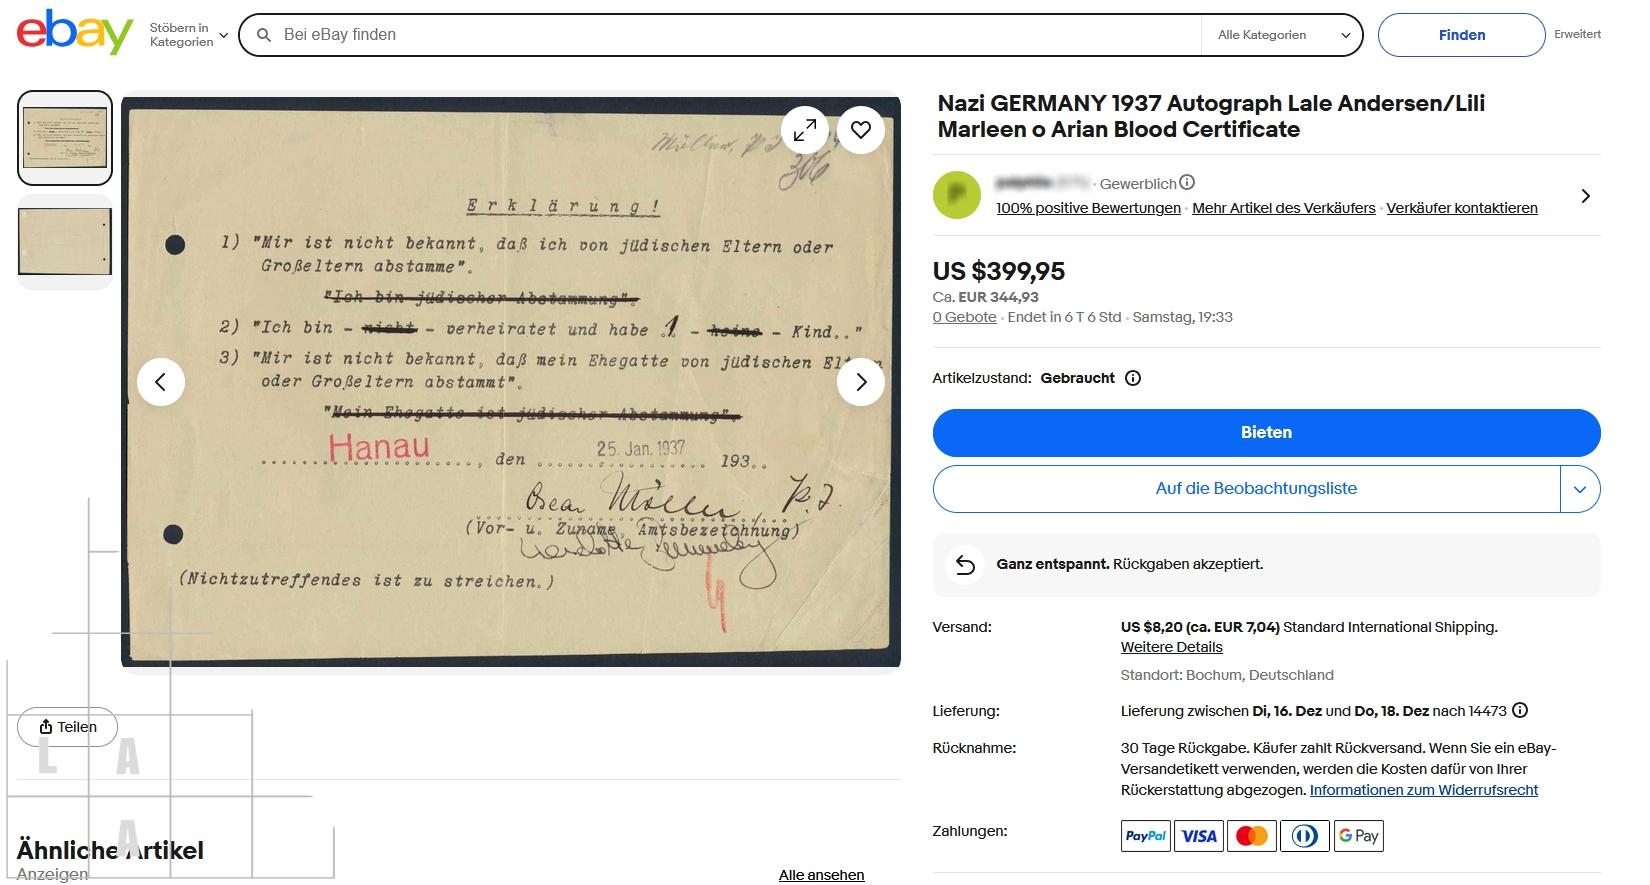Open the Gewerblich info icon
Viewport: 1650px width, 885px height.
click(1187, 183)
